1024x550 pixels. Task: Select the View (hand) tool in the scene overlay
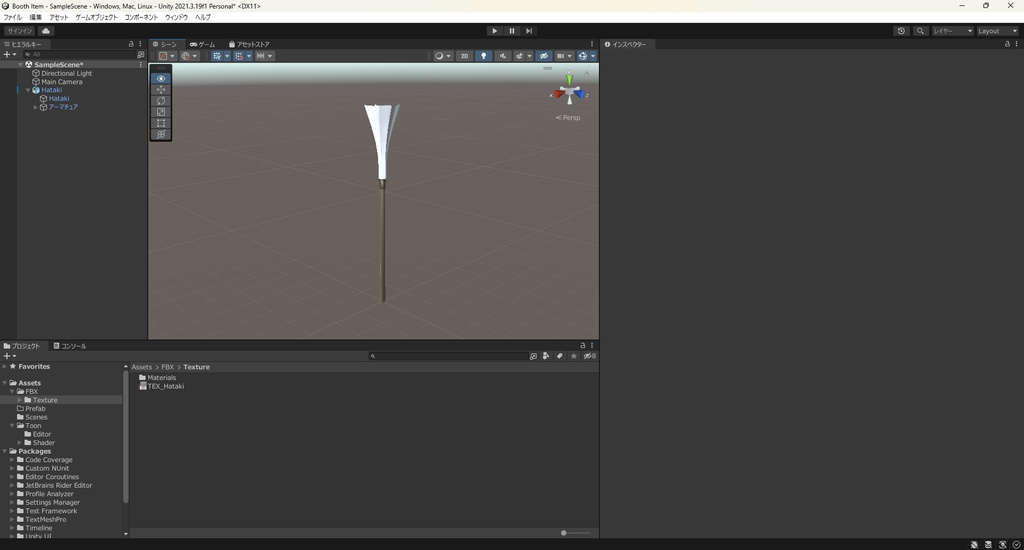161,78
